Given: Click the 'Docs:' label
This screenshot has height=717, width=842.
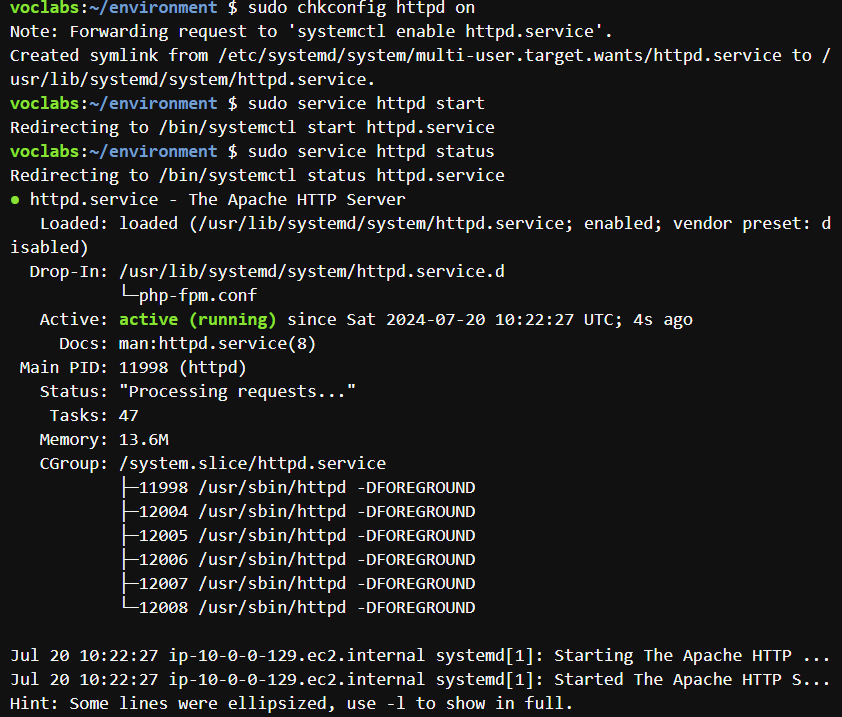Looking at the screenshot, I should pyautogui.click(x=84, y=344).
